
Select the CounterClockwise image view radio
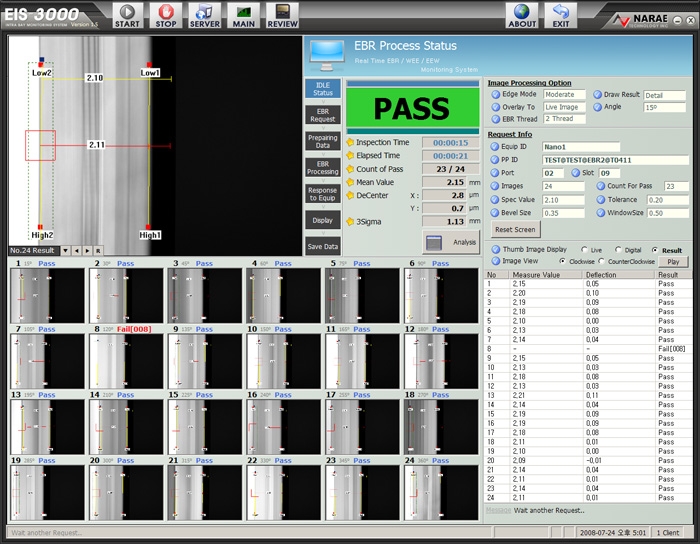(x=601, y=261)
